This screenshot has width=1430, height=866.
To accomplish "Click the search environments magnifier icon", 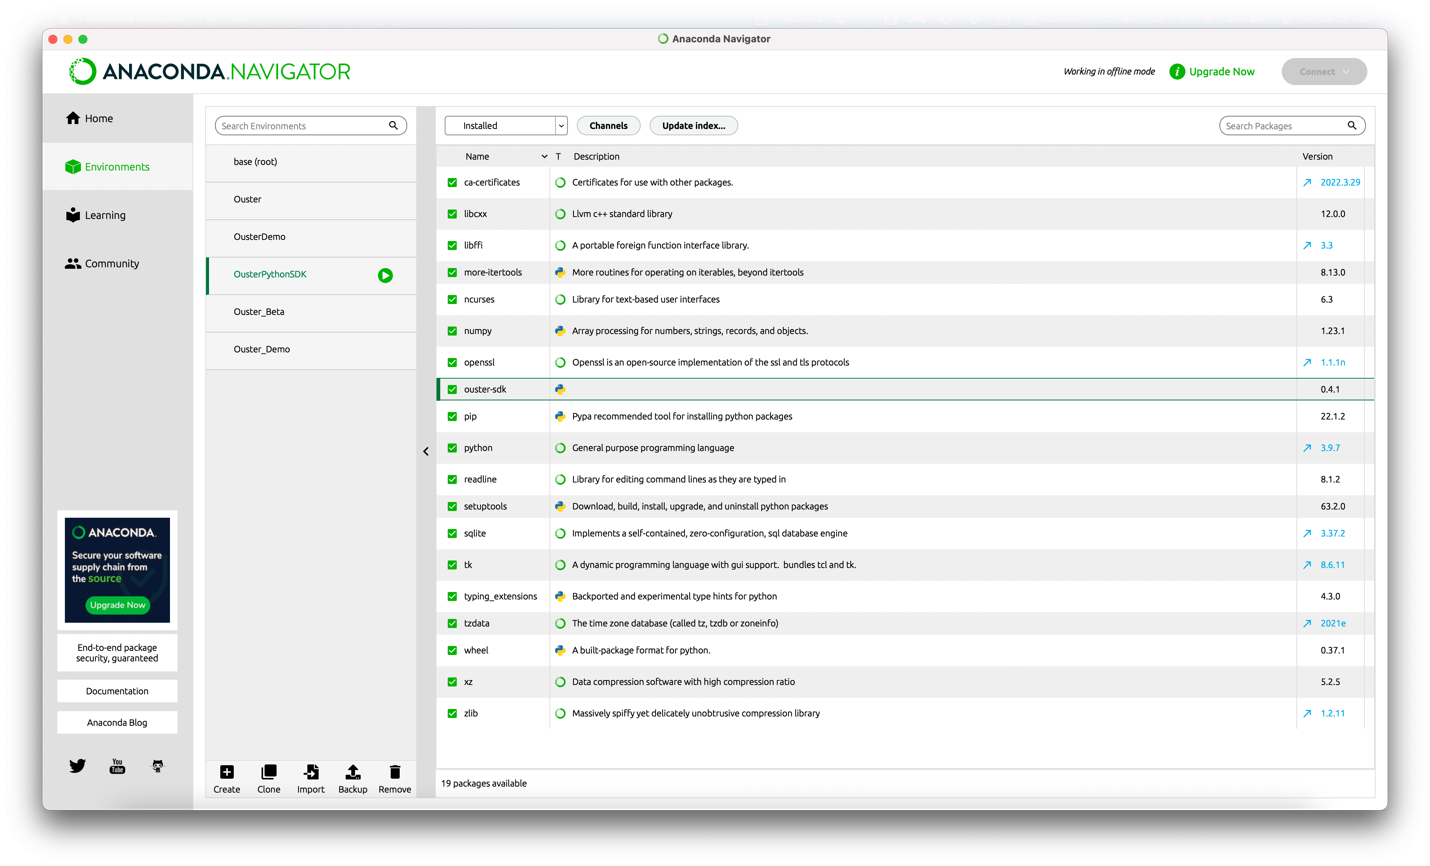I will (x=393, y=126).
